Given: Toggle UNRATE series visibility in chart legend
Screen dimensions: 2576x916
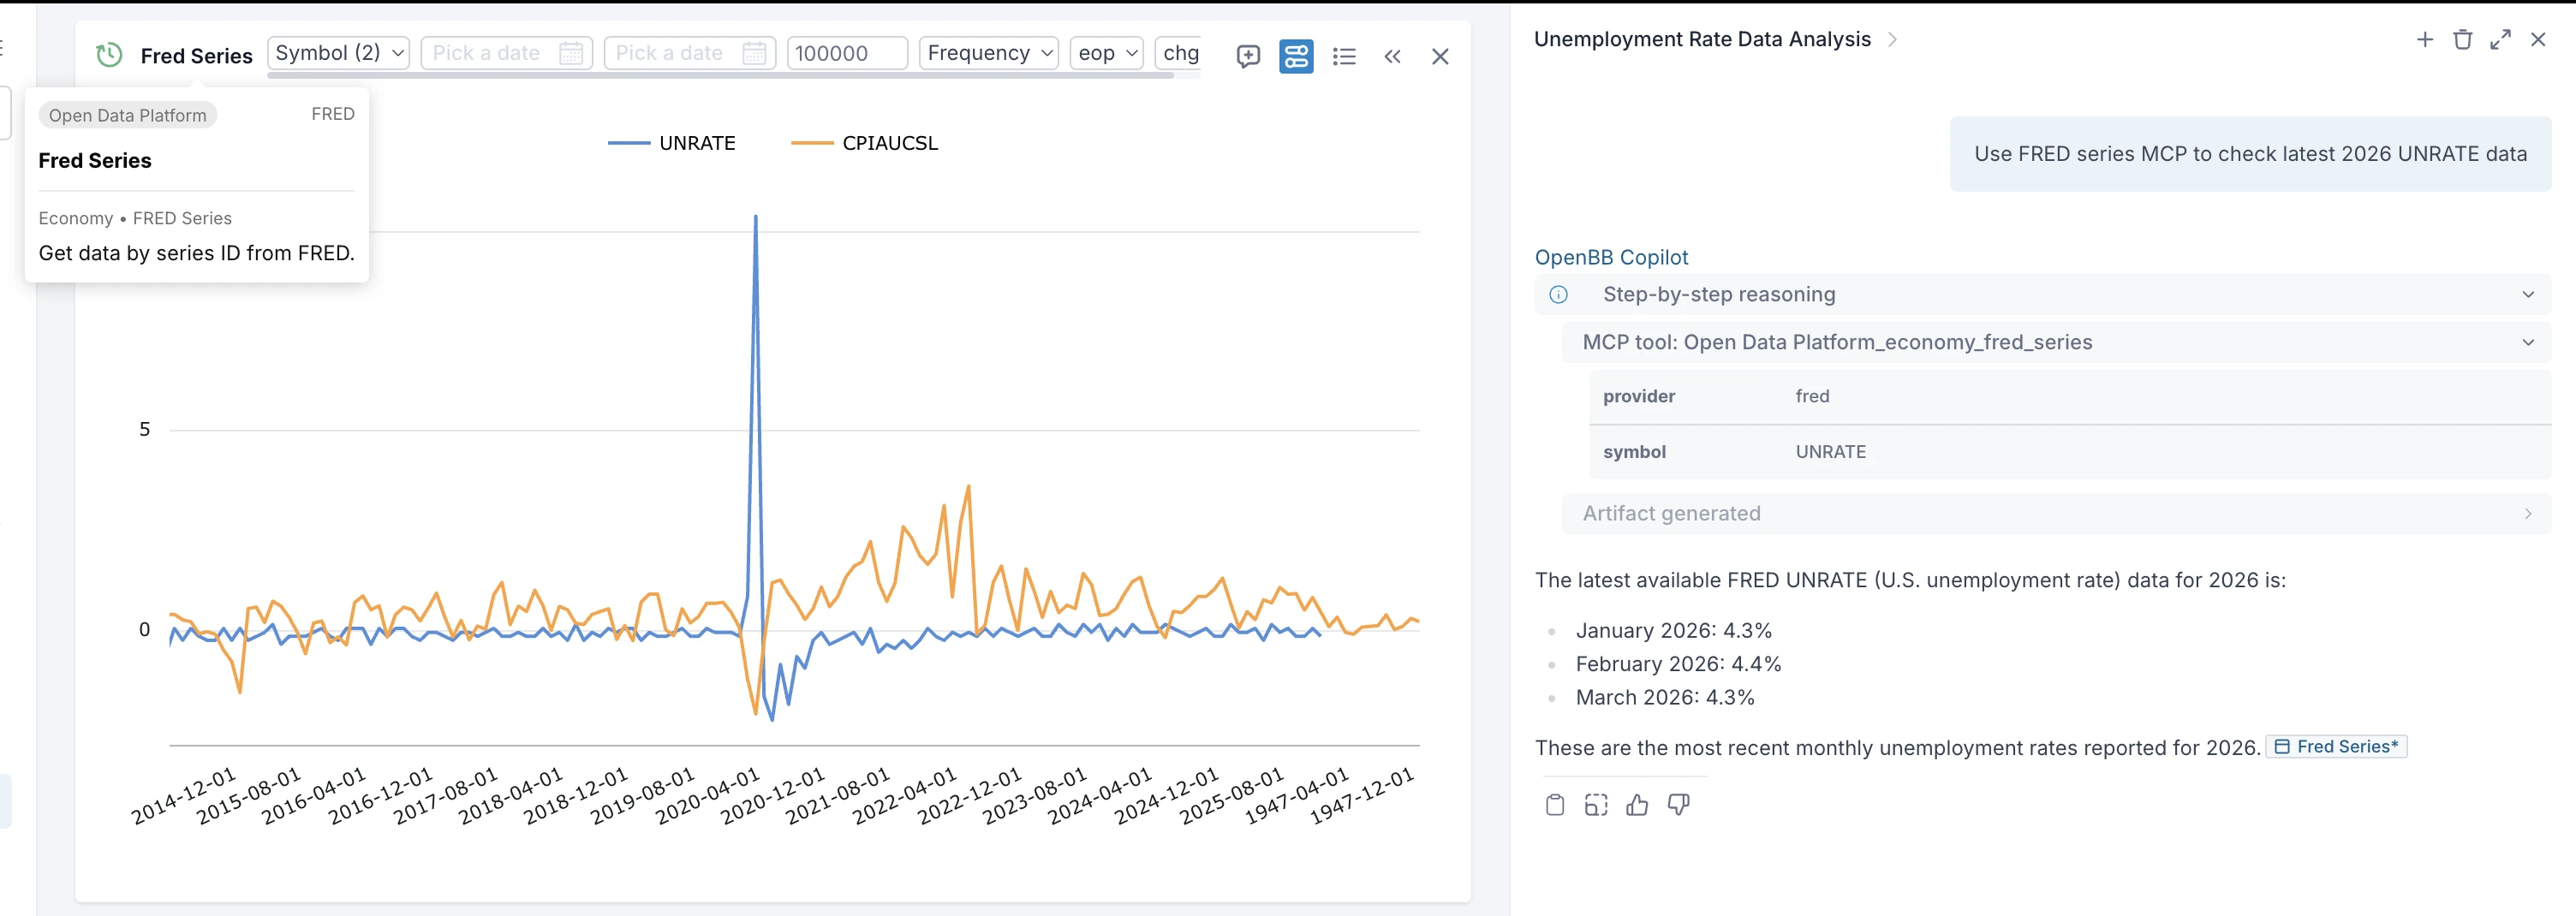Looking at the screenshot, I should pos(672,142).
